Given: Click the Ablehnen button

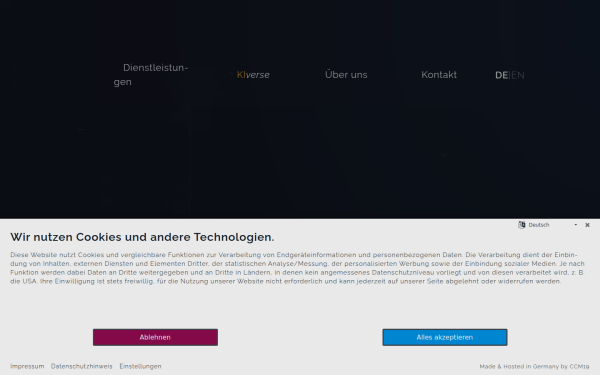Looking at the screenshot, I should pos(155,337).
